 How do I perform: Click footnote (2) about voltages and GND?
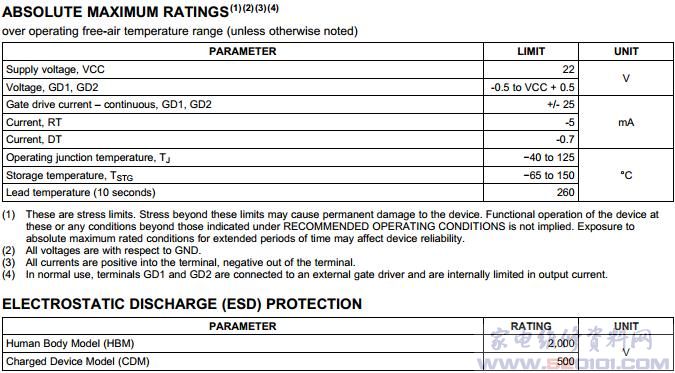(102, 250)
